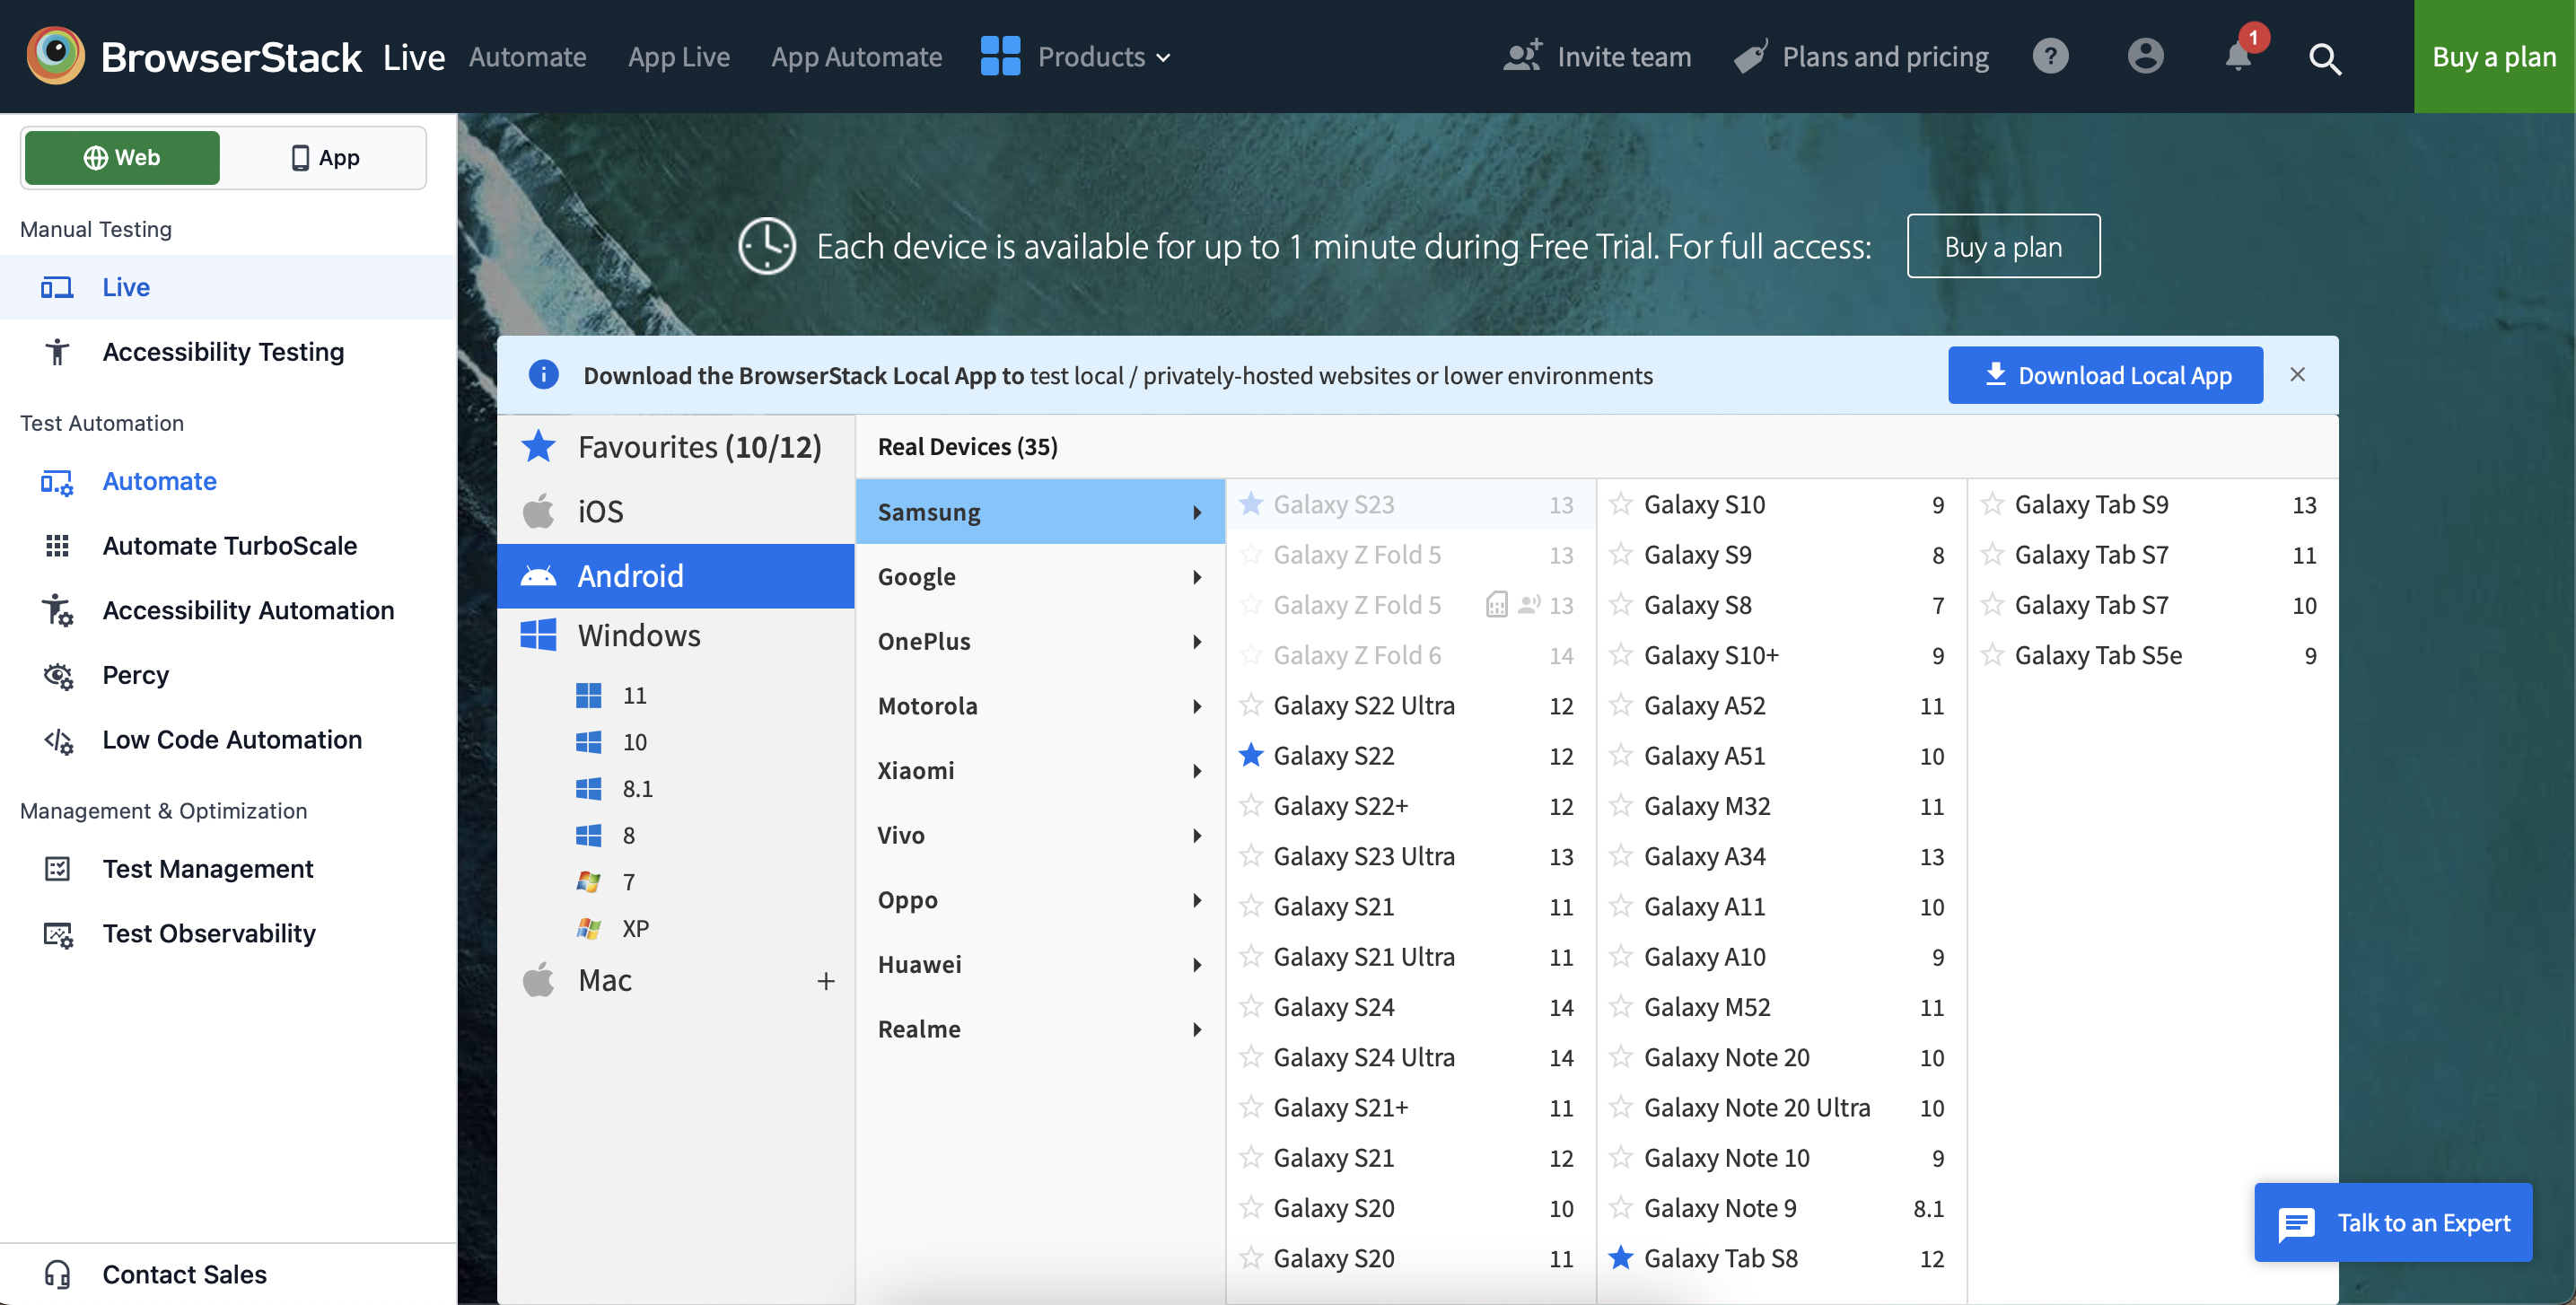Expand the Google device list arrow
This screenshot has height=1305, width=2576.
point(1196,577)
